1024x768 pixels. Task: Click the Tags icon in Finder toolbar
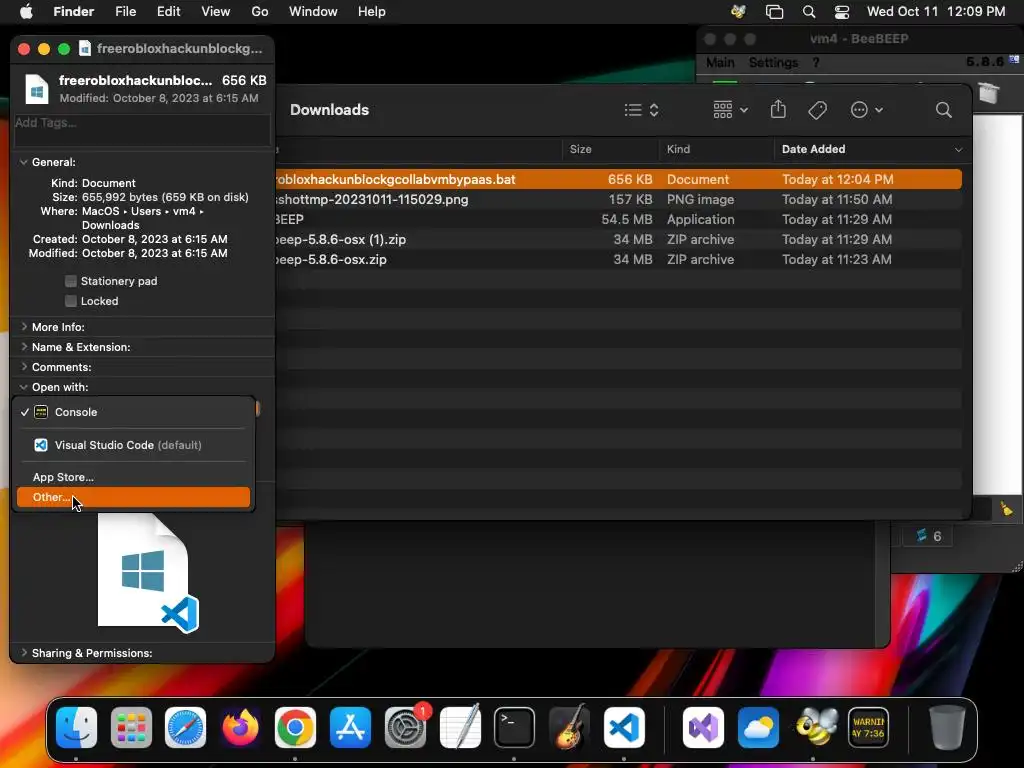[818, 110]
